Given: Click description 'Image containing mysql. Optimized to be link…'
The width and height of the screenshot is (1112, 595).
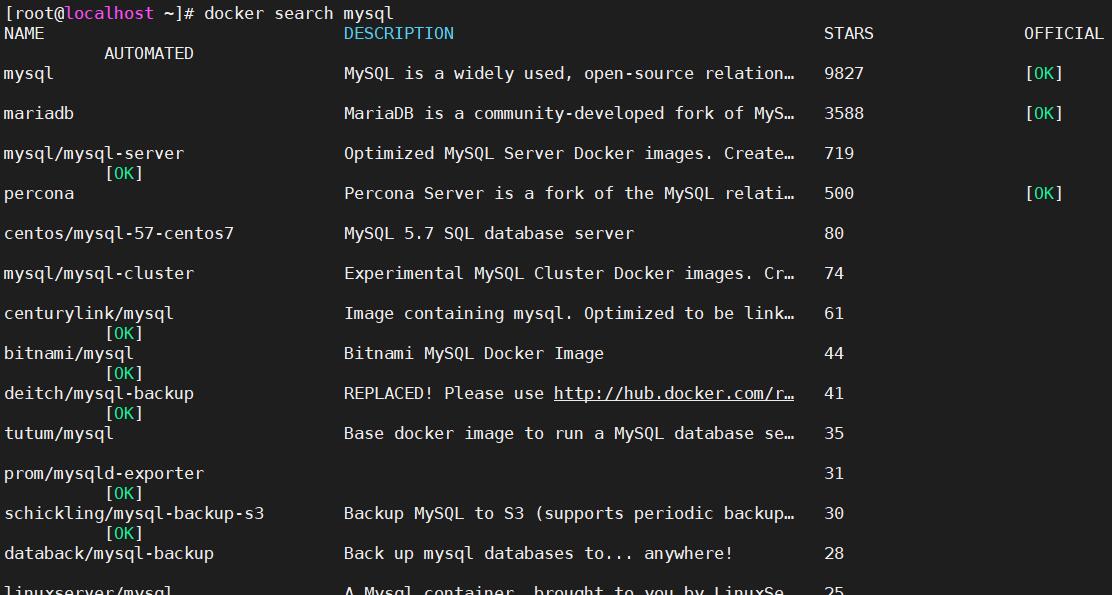Looking at the screenshot, I should click(x=569, y=313).
